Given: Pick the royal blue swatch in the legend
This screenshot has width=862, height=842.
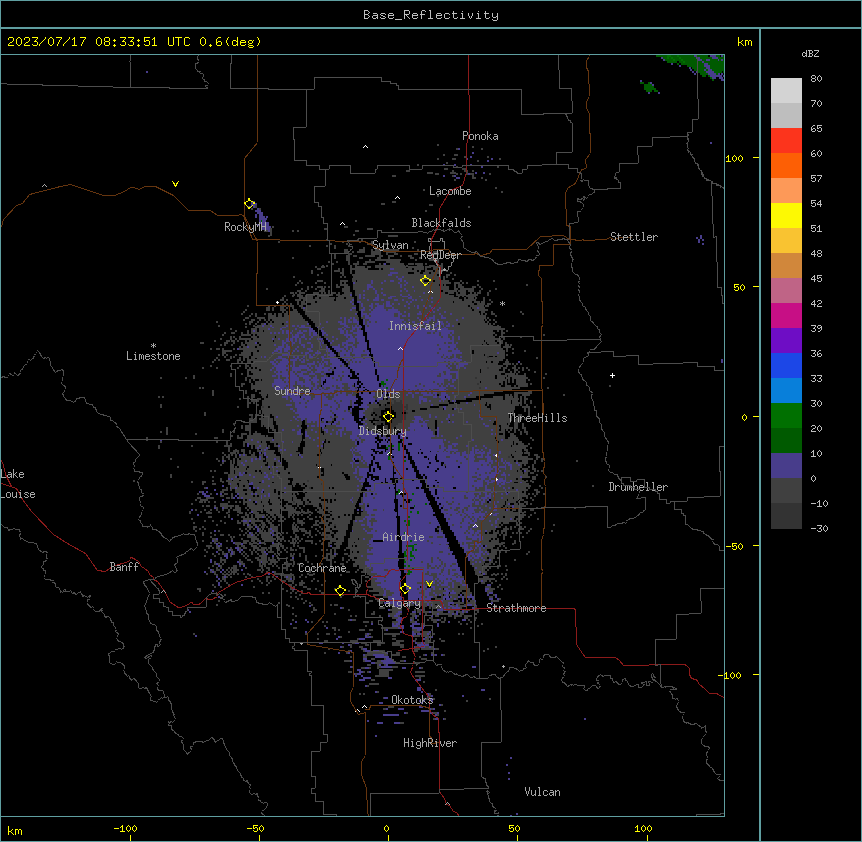Looking at the screenshot, I should click(x=786, y=365).
